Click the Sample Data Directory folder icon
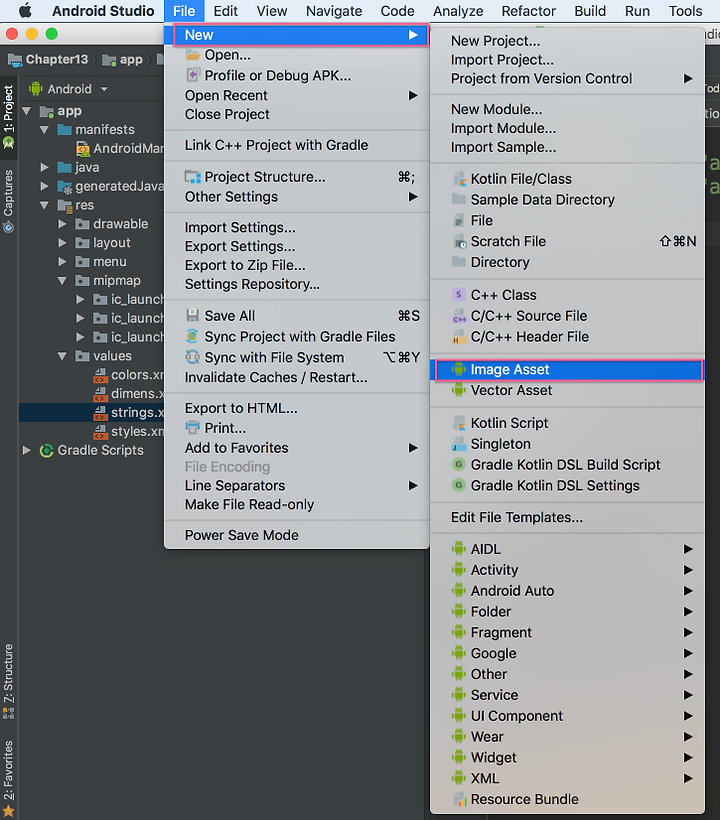The image size is (720, 820). click(x=459, y=199)
